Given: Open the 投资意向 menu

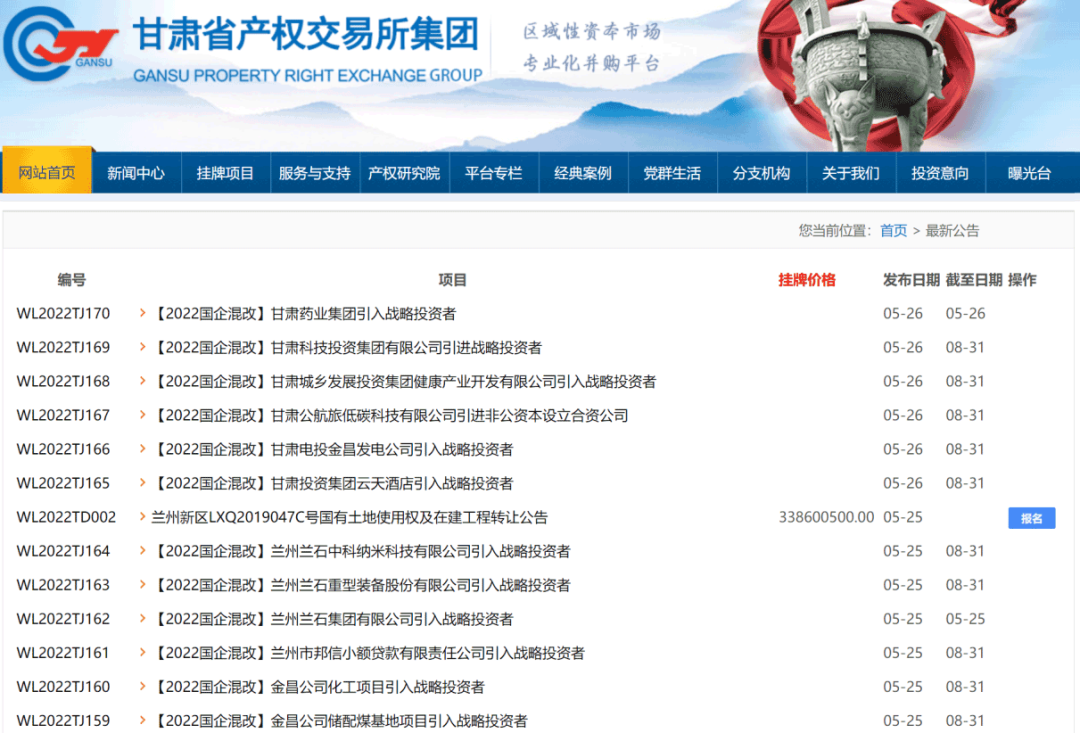Looking at the screenshot, I should coord(940,173).
